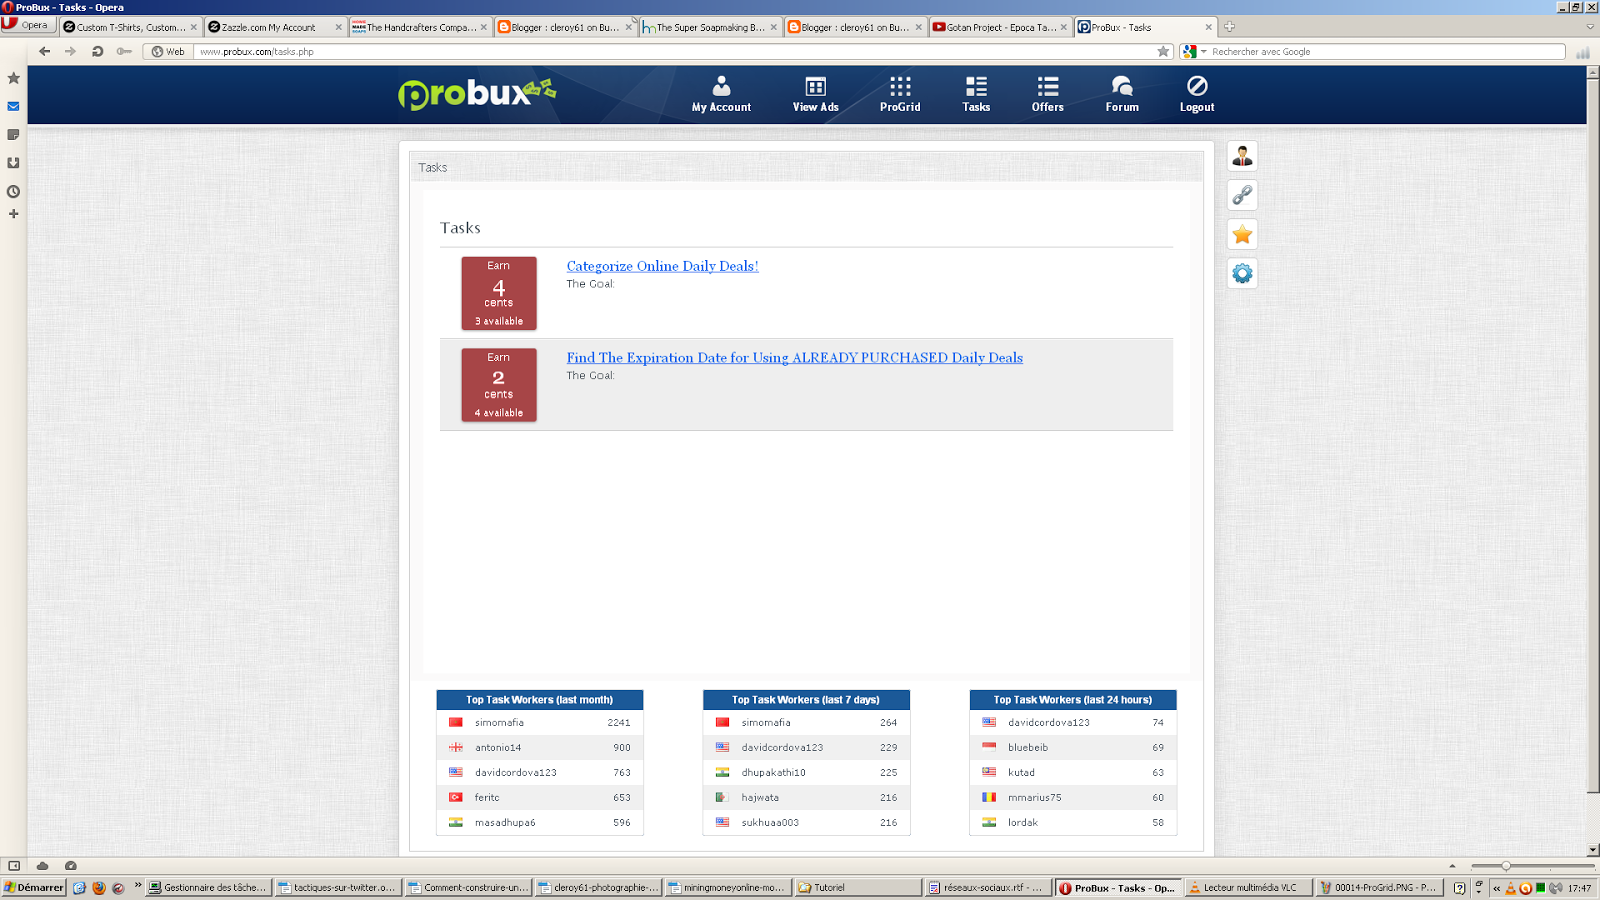
Task: Click dhupakathi10 in last 7 days table
Action: coord(773,772)
